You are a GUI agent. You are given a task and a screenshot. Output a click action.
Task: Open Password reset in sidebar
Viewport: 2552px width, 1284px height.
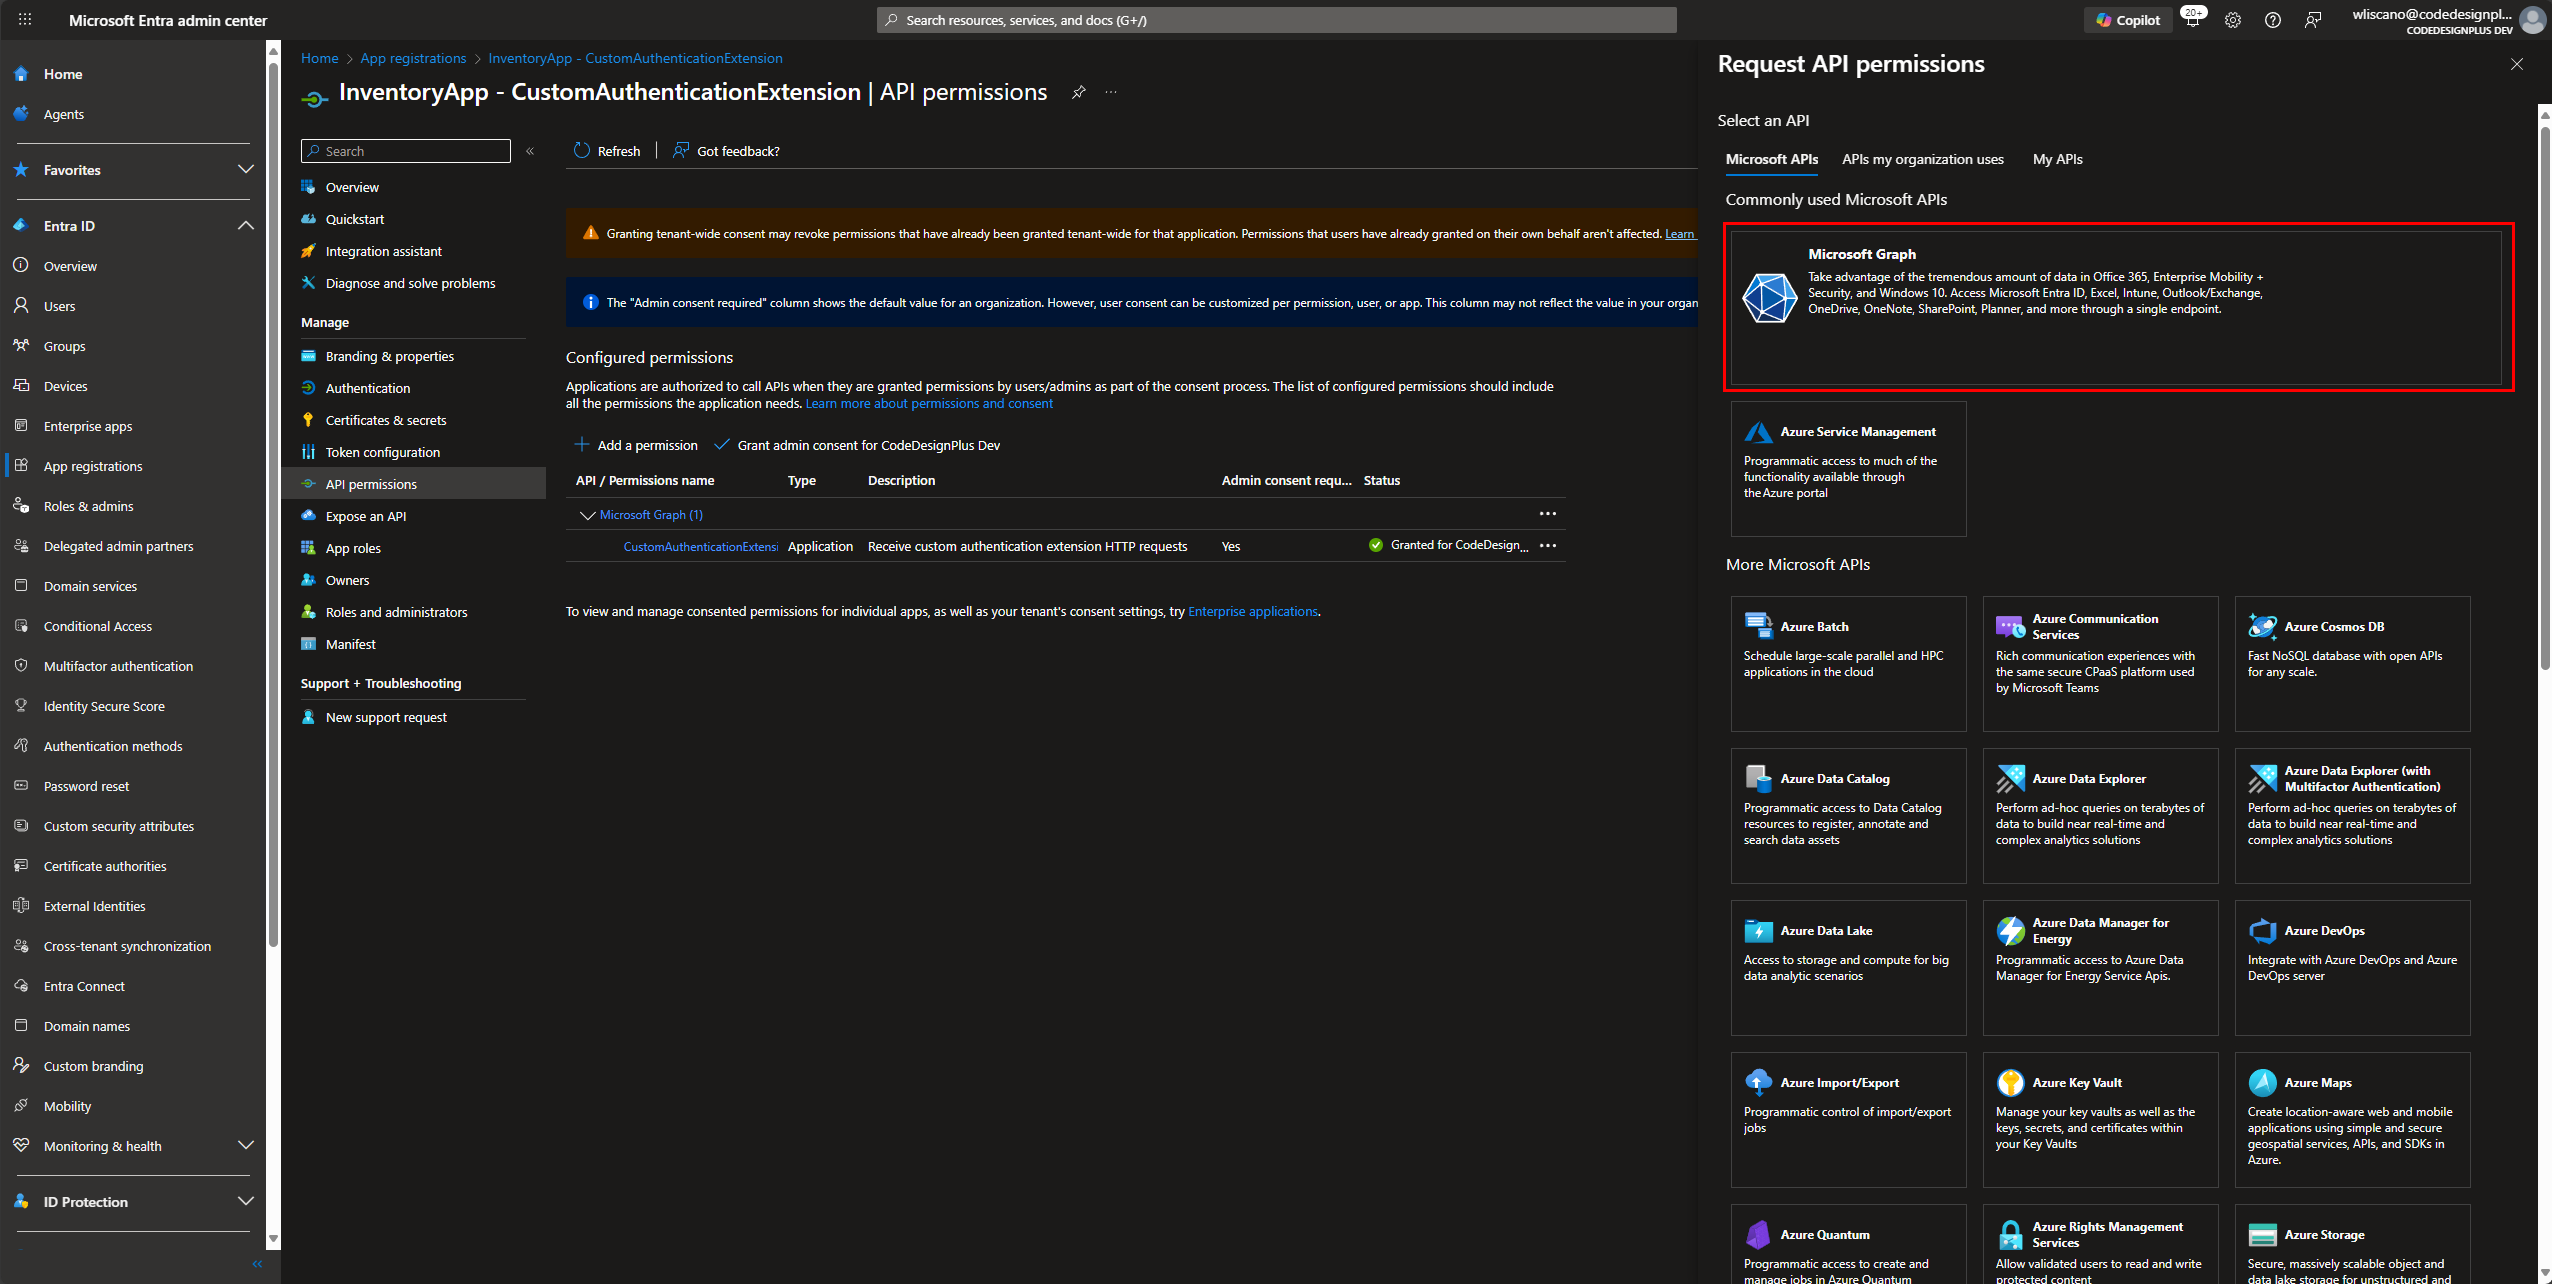coord(86,786)
